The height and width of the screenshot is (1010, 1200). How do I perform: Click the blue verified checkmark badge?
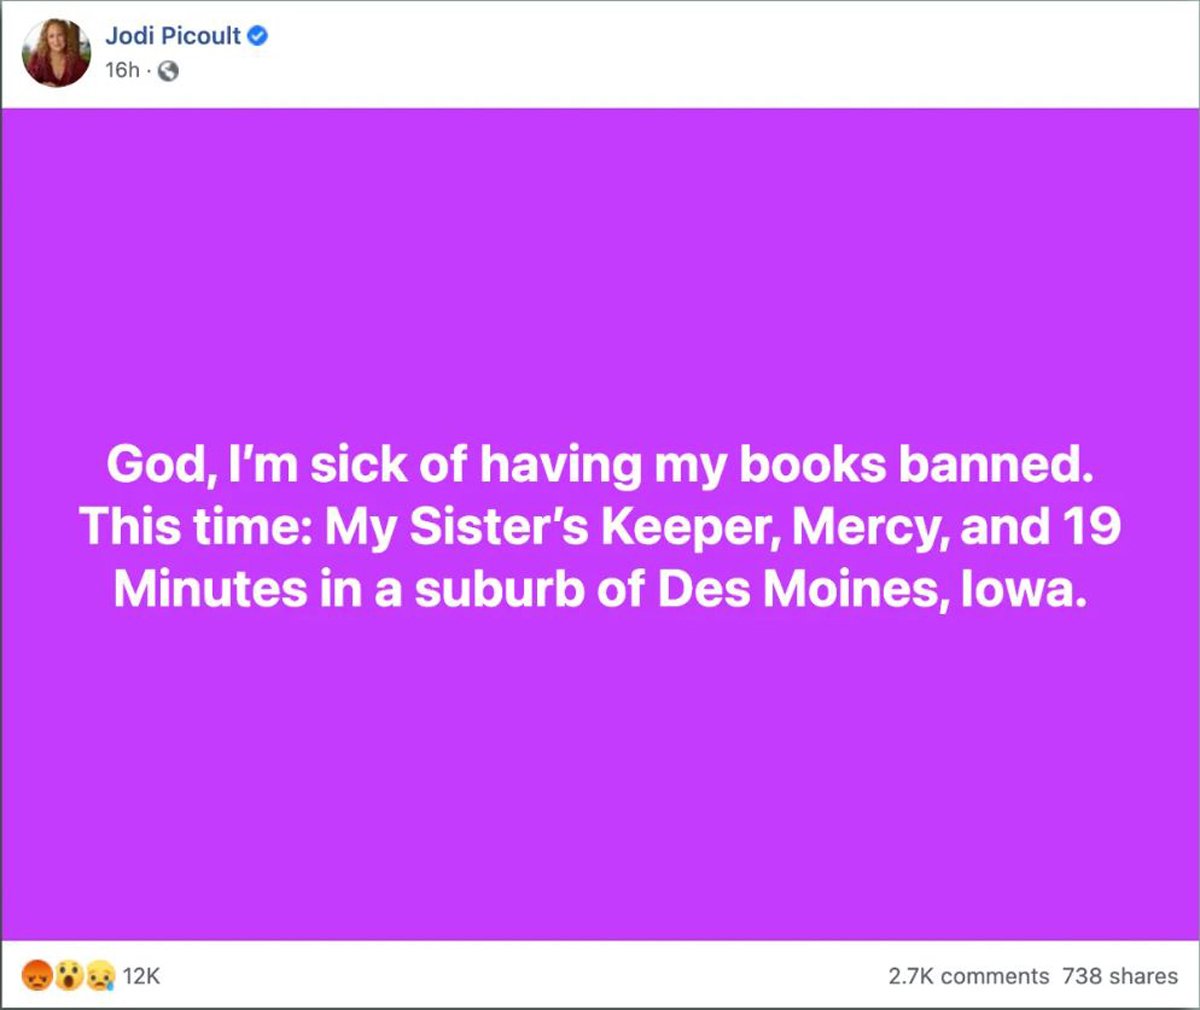click(258, 35)
